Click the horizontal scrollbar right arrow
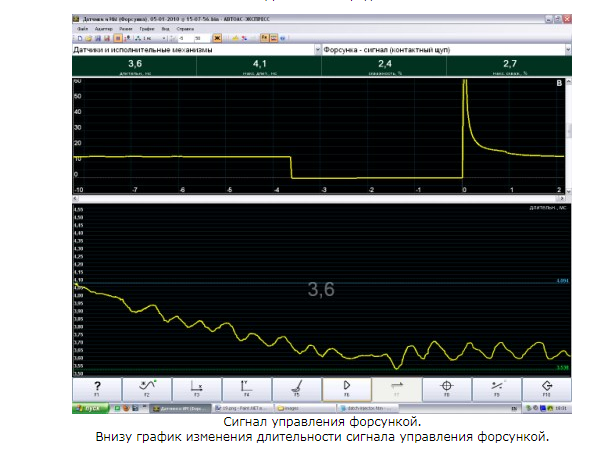The width and height of the screenshot is (604, 451). (562, 198)
